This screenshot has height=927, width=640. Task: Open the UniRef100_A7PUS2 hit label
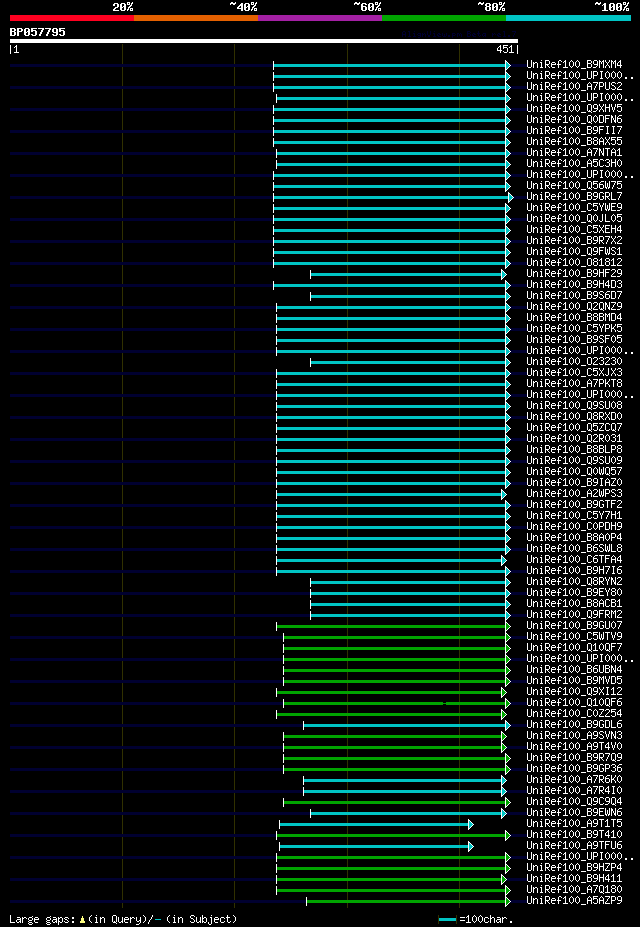pos(574,86)
